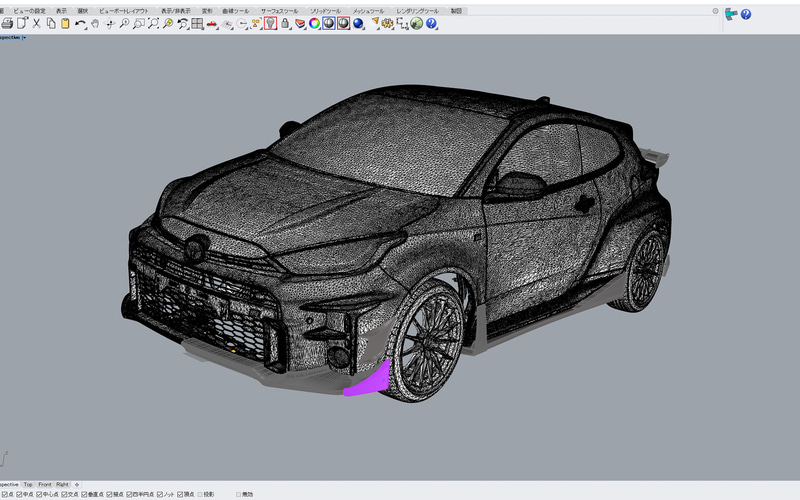Screen dimensions: 800x500
Task: Click the light bulb hide icon
Action: point(270,23)
